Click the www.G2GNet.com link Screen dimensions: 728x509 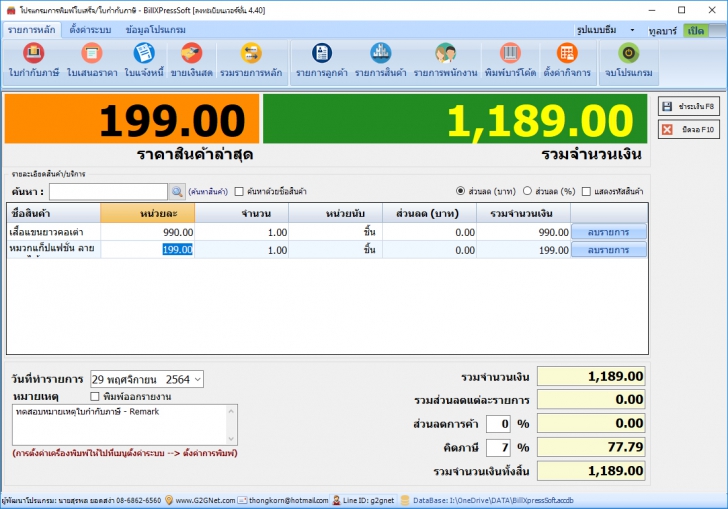pos(205,500)
